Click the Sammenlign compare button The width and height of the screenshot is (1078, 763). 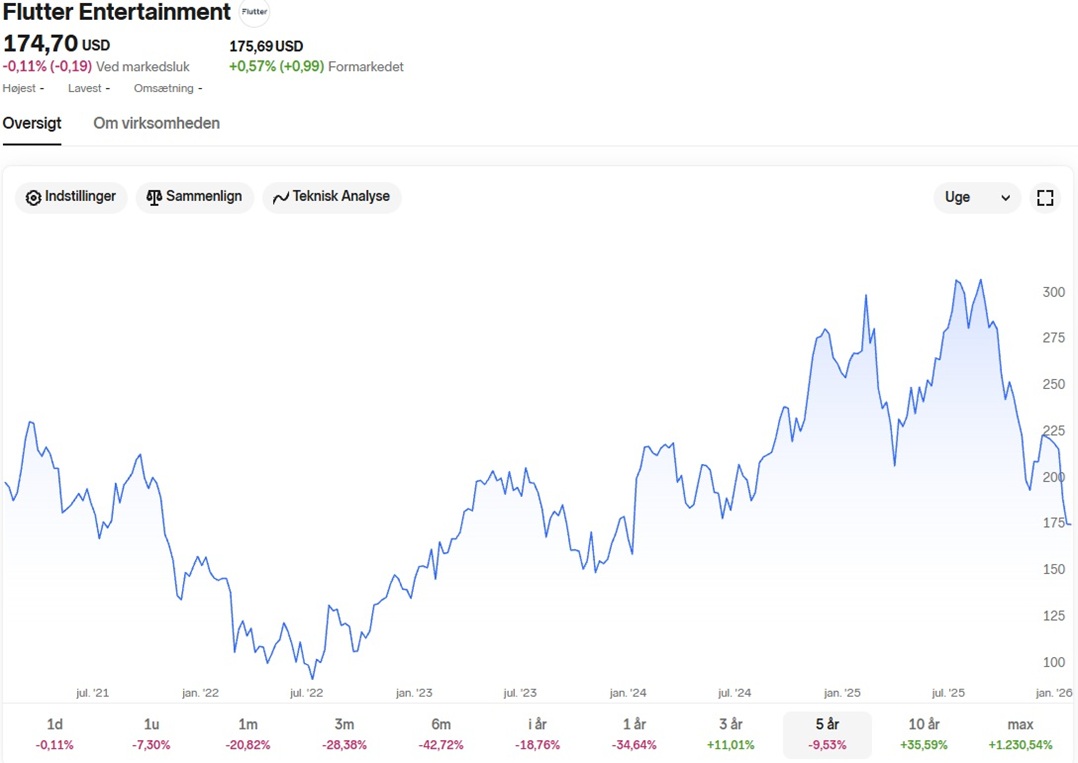195,197
